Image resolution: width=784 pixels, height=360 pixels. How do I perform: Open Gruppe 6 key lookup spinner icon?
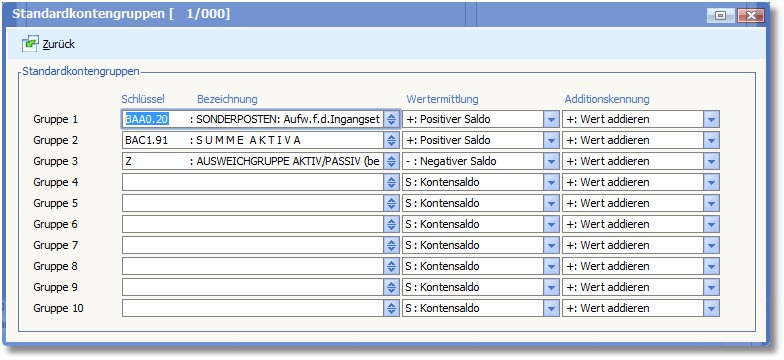392,224
